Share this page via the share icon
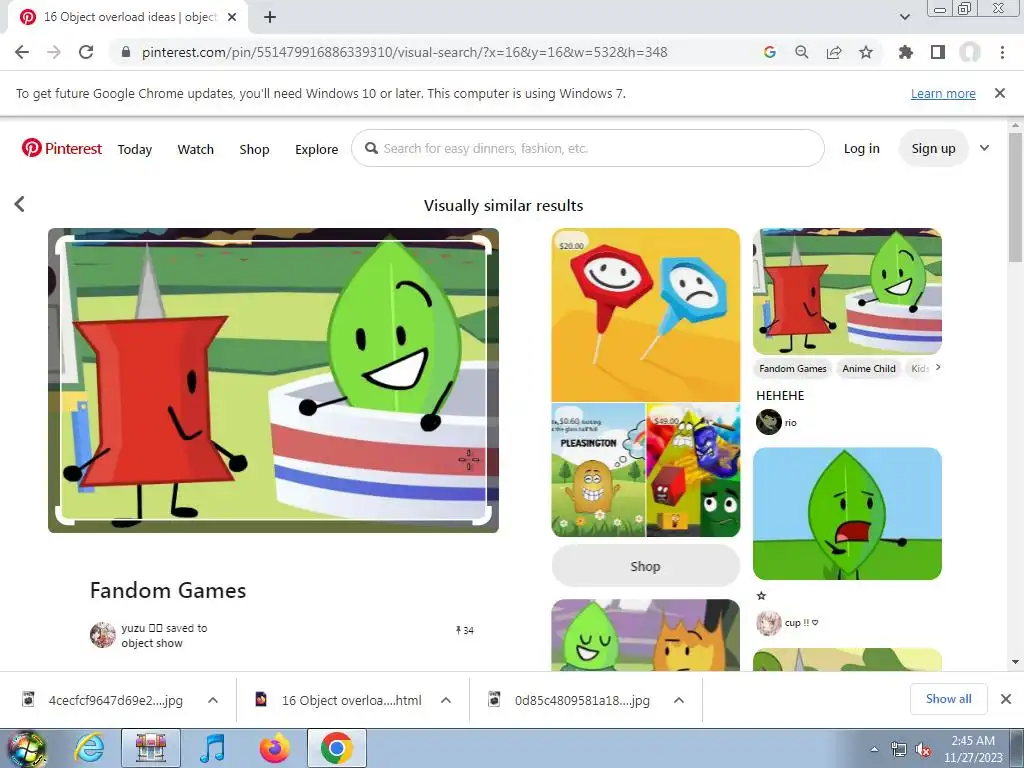The height and width of the screenshot is (768, 1024). [834, 52]
